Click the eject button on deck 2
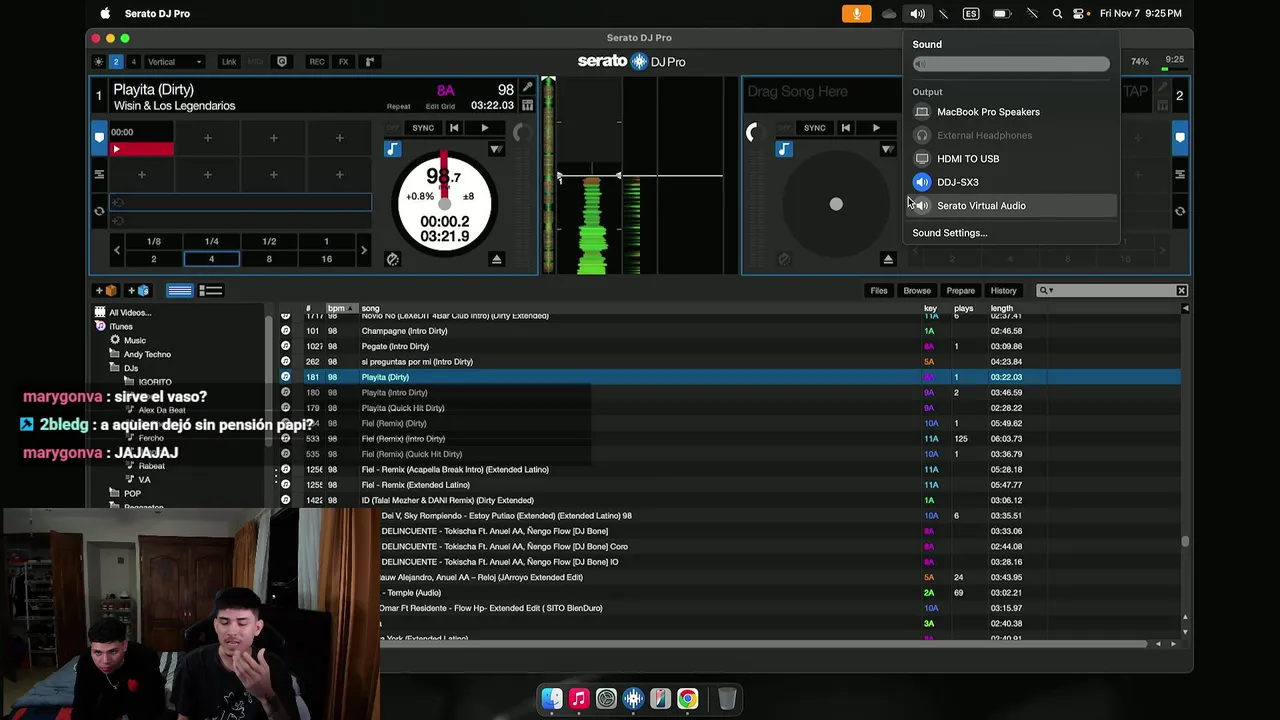 click(888, 259)
